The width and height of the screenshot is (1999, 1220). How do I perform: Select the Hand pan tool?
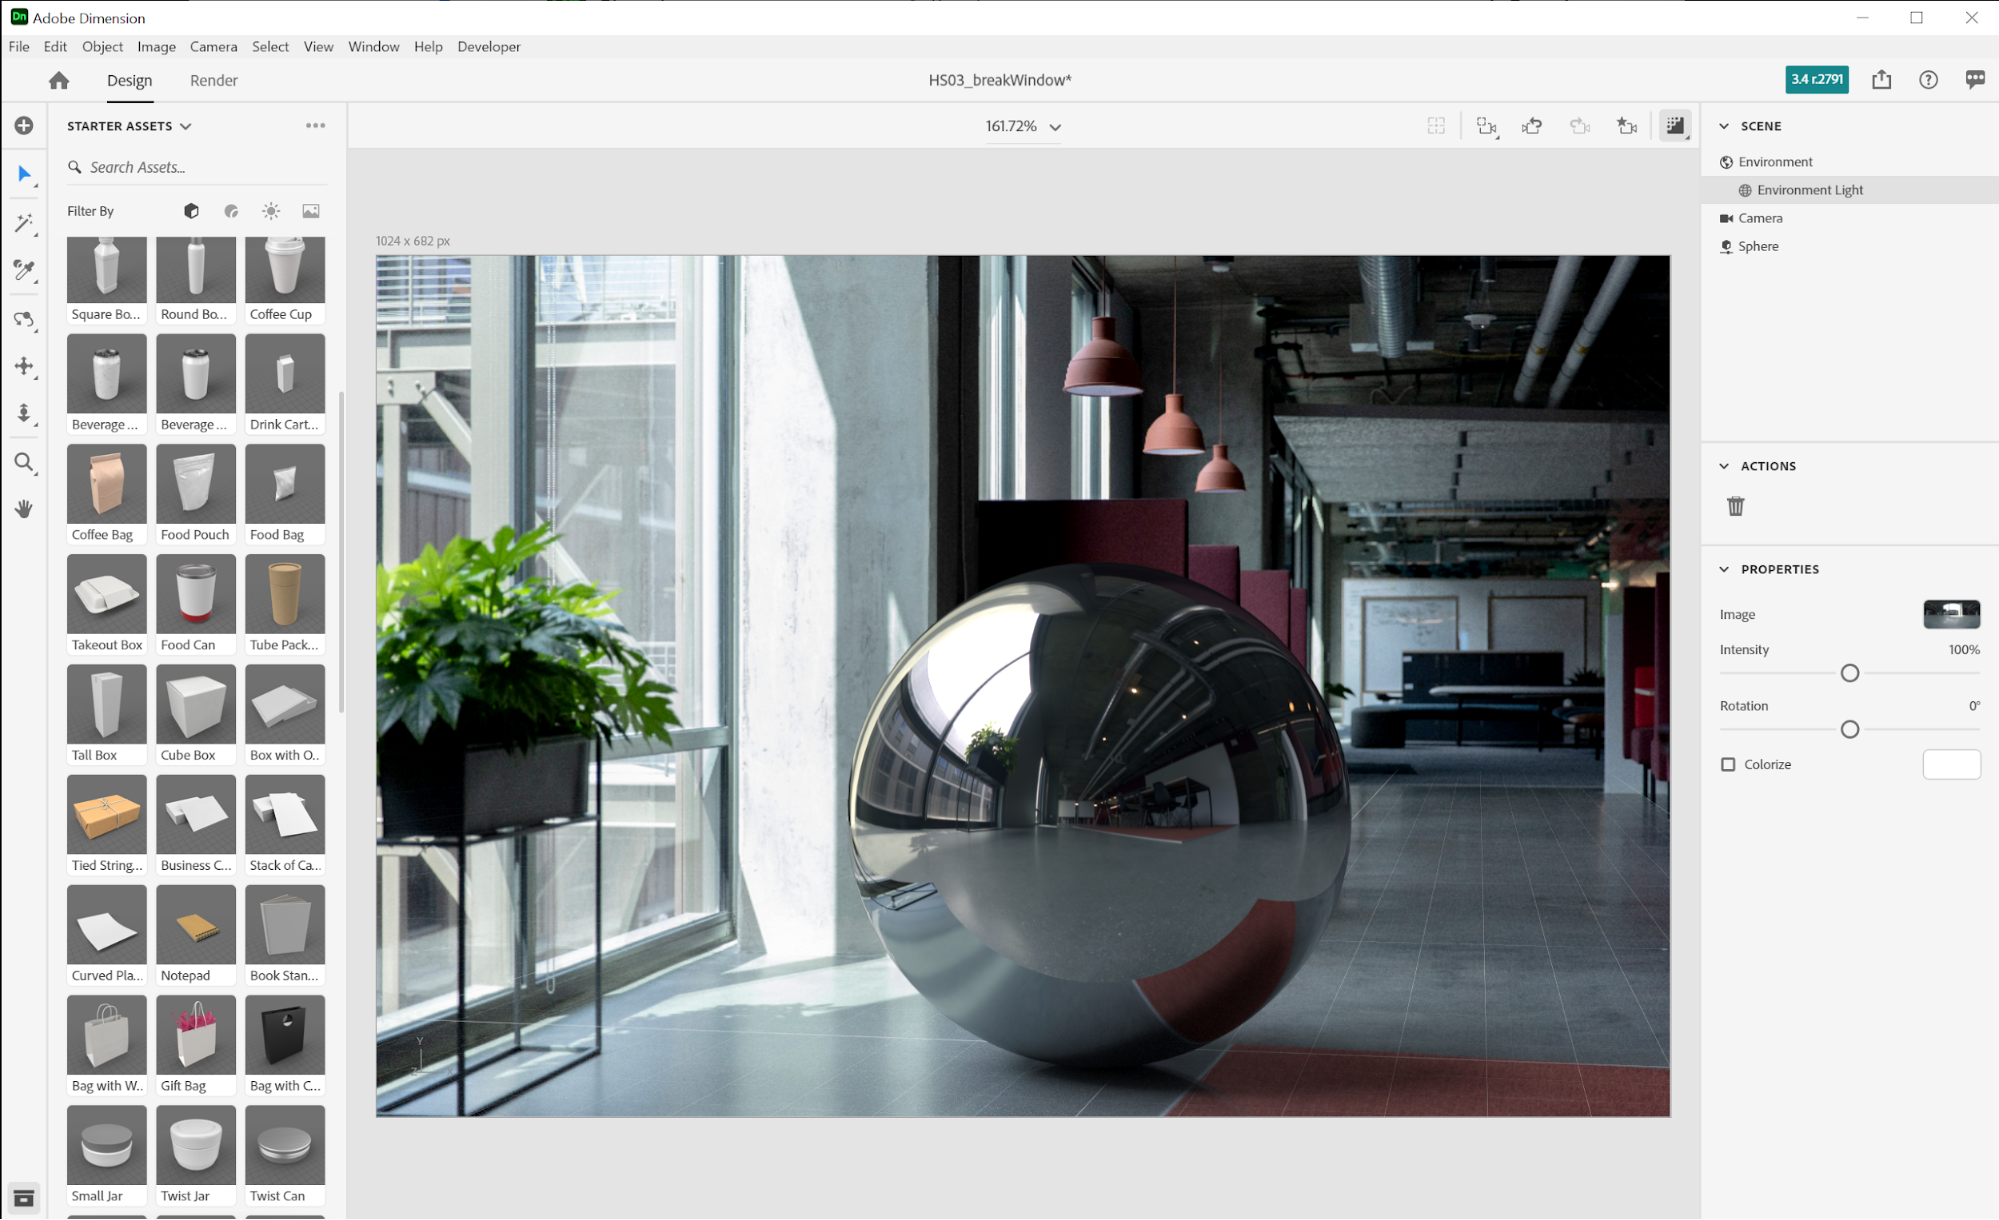[x=24, y=509]
